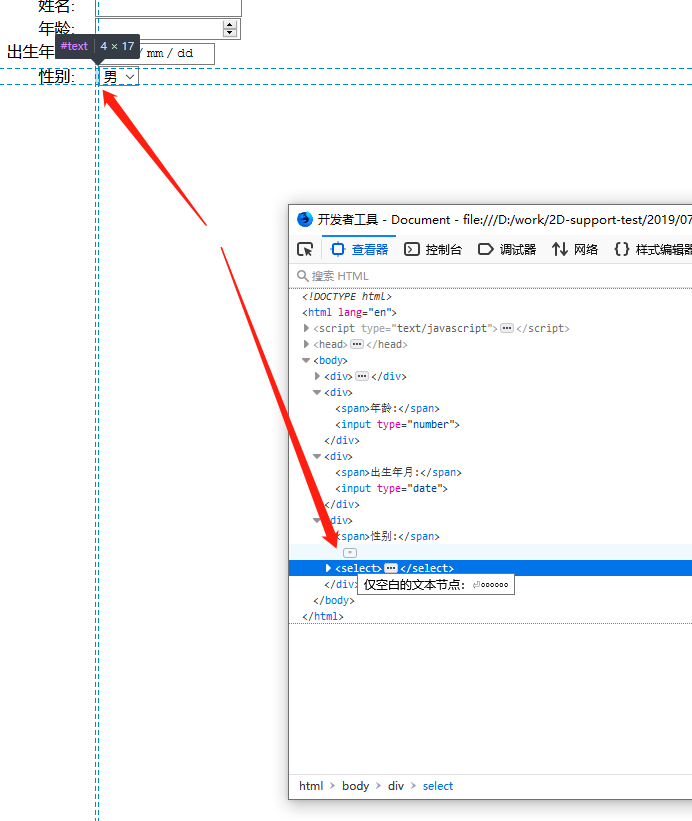The height and width of the screenshot is (821, 692).
Task: Click the date input's mm segment
Action: click(x=155, y=53)
